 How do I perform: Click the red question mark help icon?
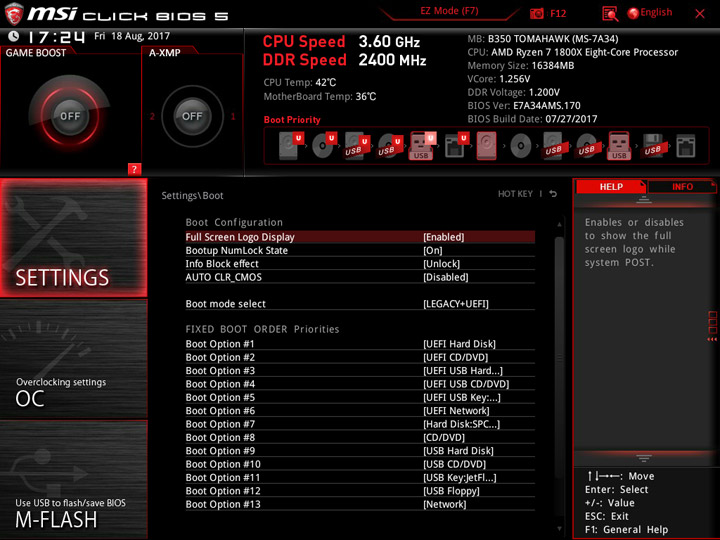pyautogui.click(x=134, y=169)
